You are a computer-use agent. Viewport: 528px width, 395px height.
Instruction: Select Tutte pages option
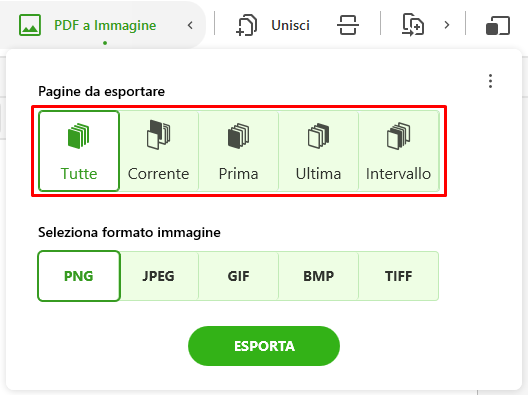coord(79,151)
